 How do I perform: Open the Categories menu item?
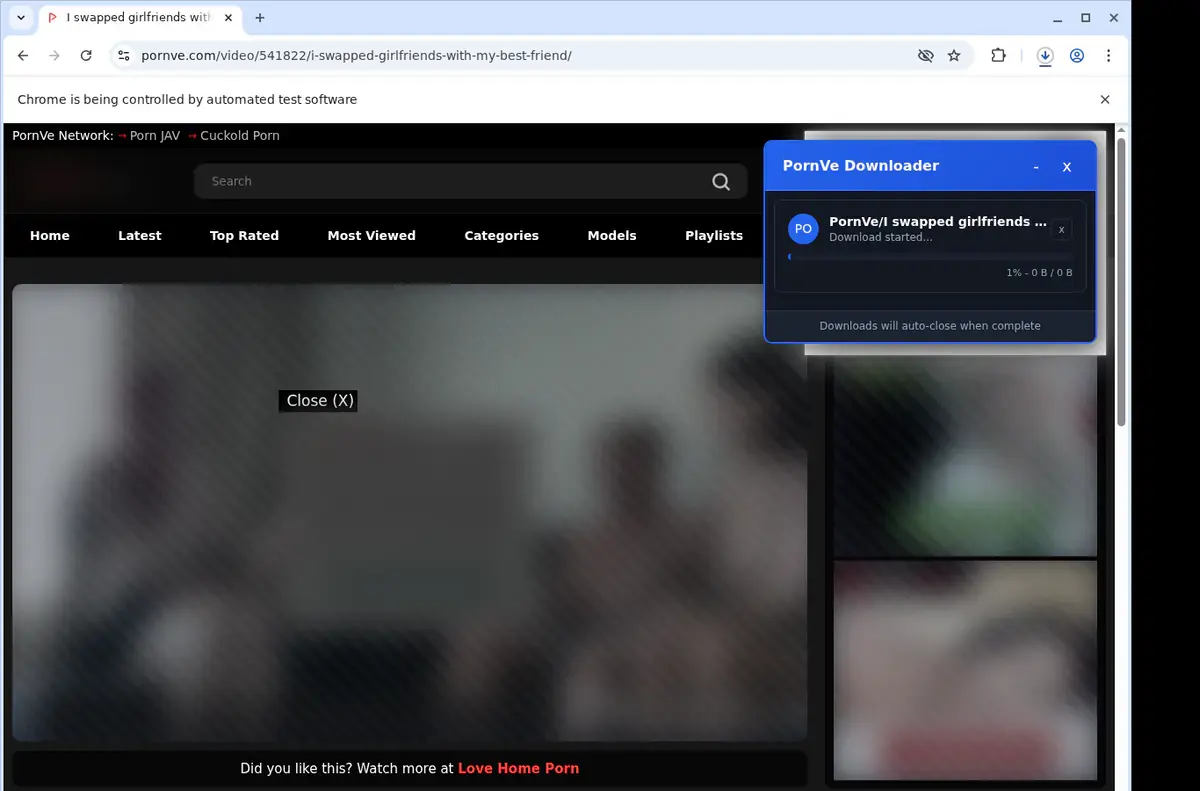pyautogui.click(x=502, y=236)
